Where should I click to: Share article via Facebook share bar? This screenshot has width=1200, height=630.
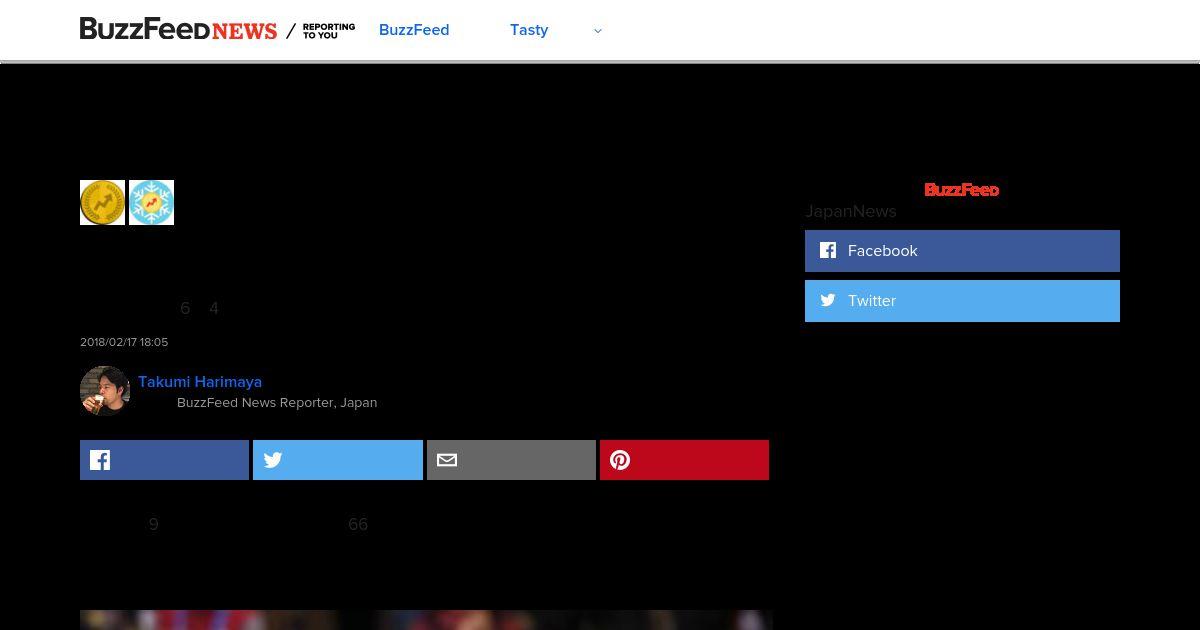point(164,460)
